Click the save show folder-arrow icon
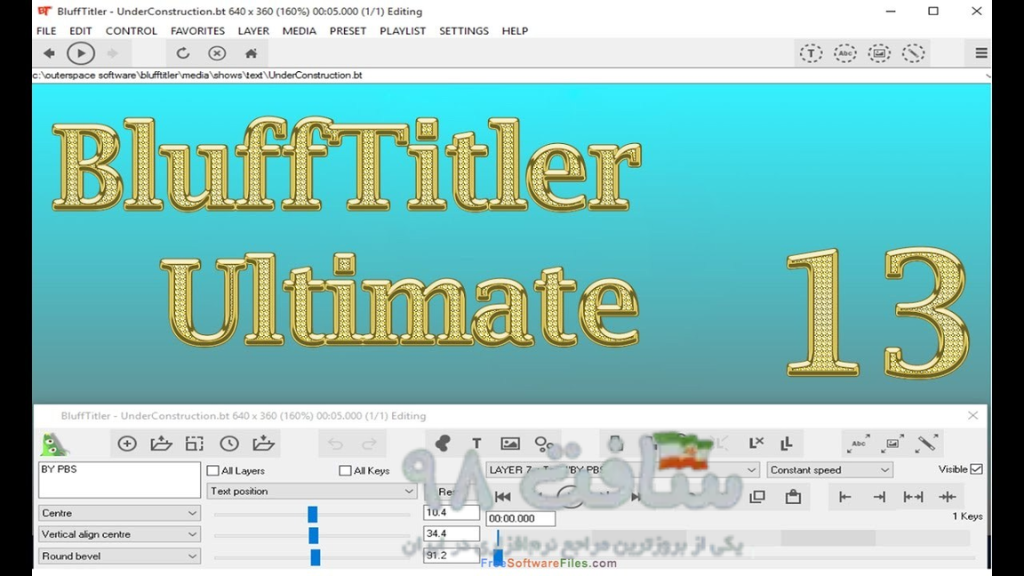 (263, 444)
